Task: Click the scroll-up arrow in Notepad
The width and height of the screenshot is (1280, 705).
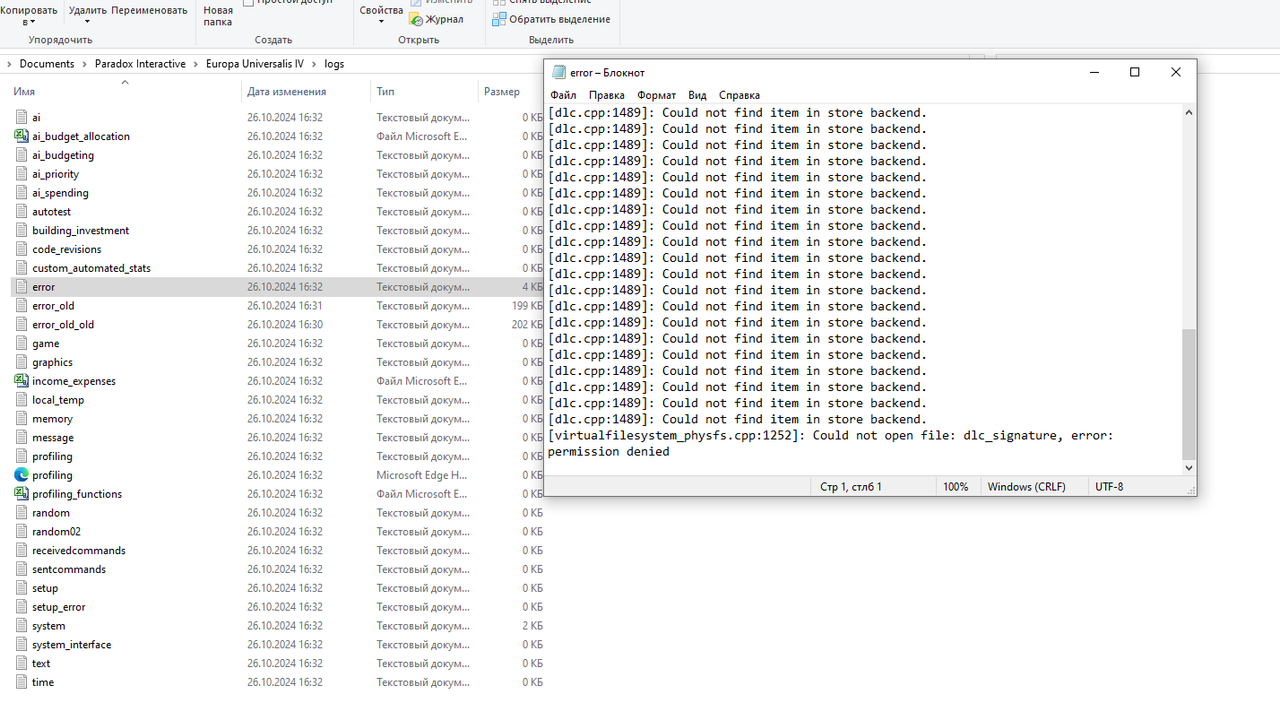Action: tap(1189, 113)
